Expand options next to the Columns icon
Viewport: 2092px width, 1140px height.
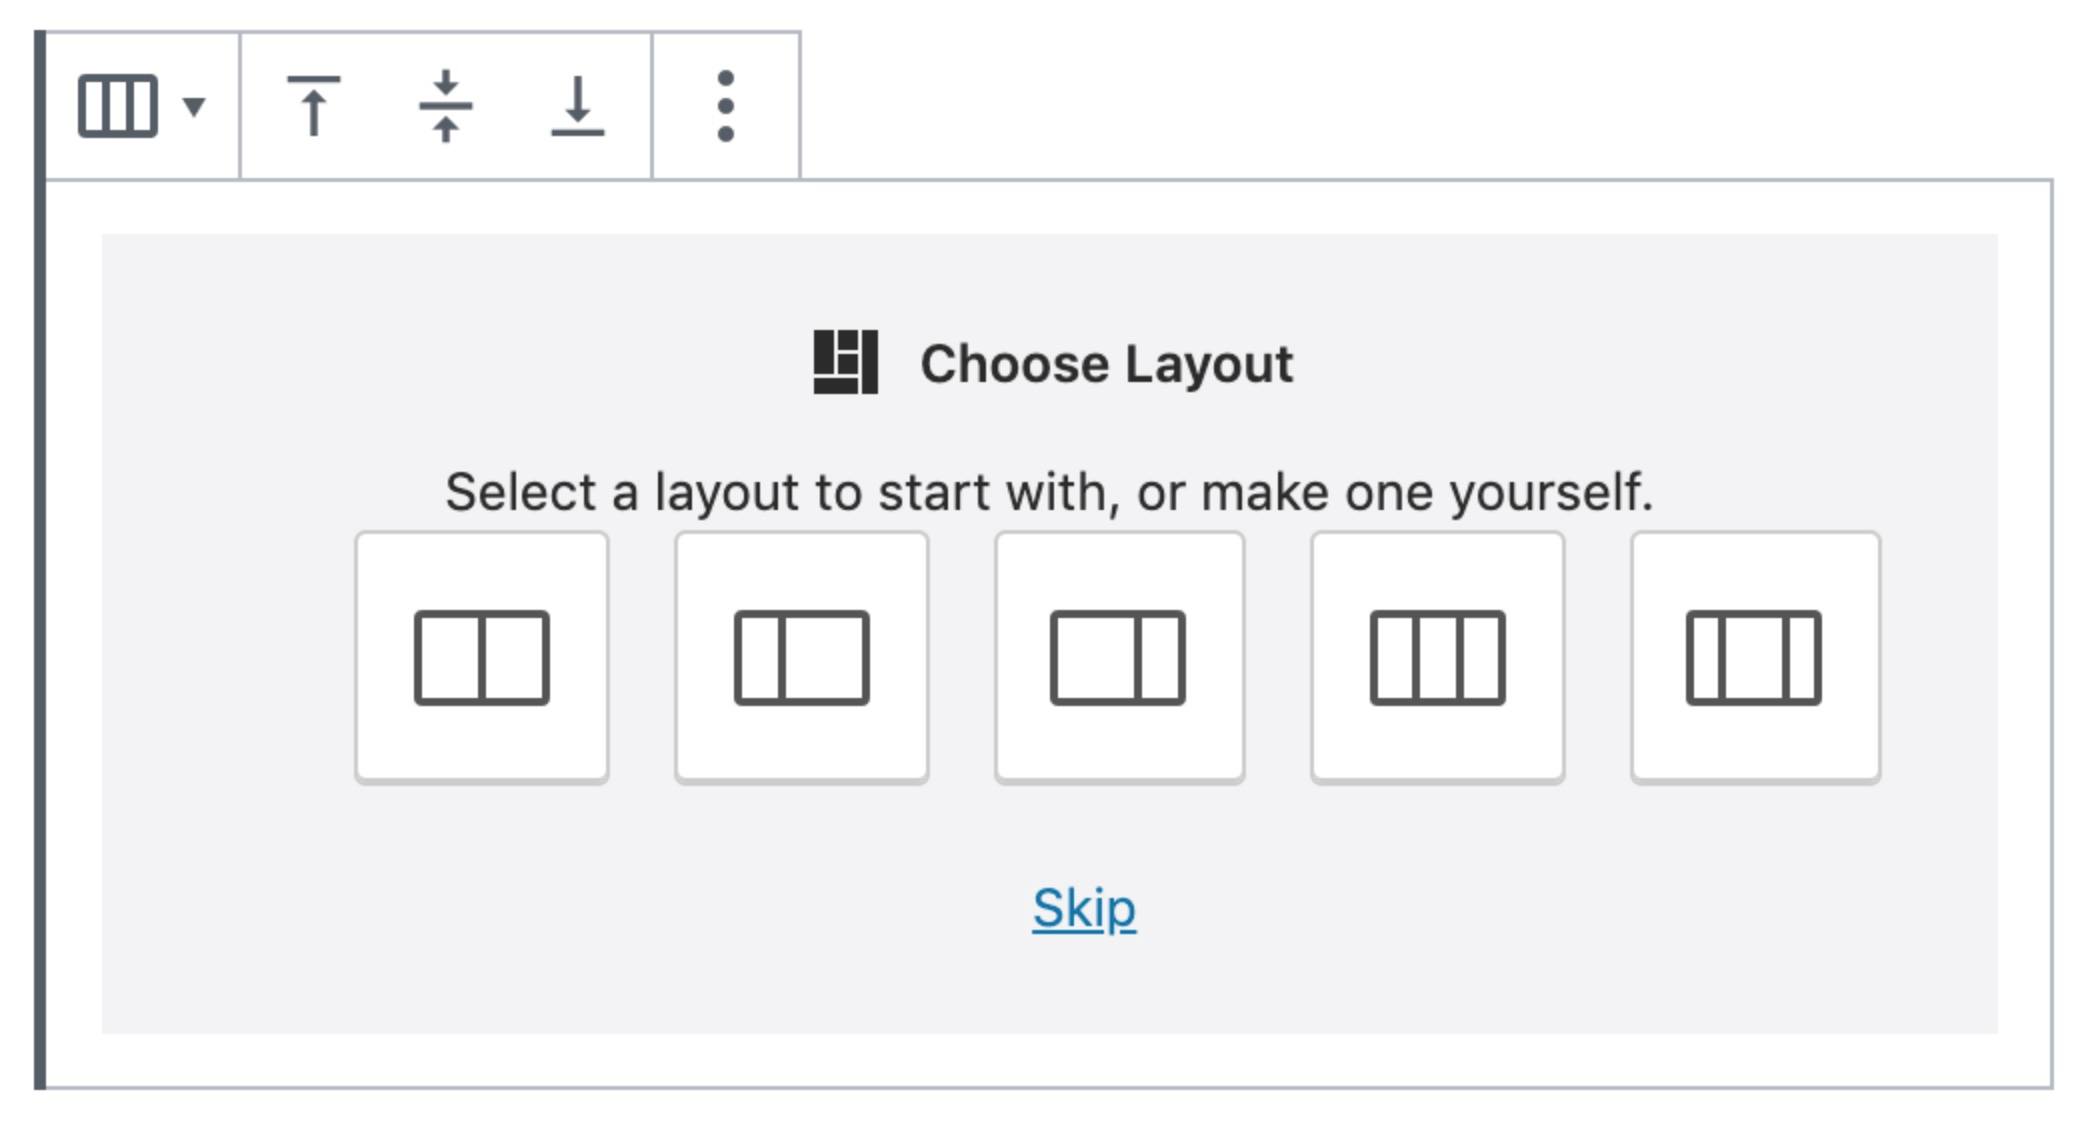pyautogui.click(x=196, y=105)
